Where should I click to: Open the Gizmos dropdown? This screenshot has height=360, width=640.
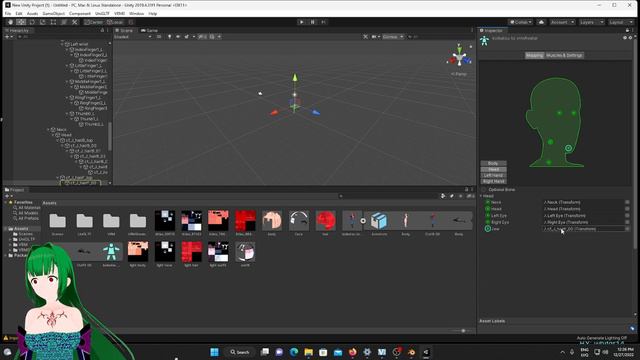click(x=393, y=37)
